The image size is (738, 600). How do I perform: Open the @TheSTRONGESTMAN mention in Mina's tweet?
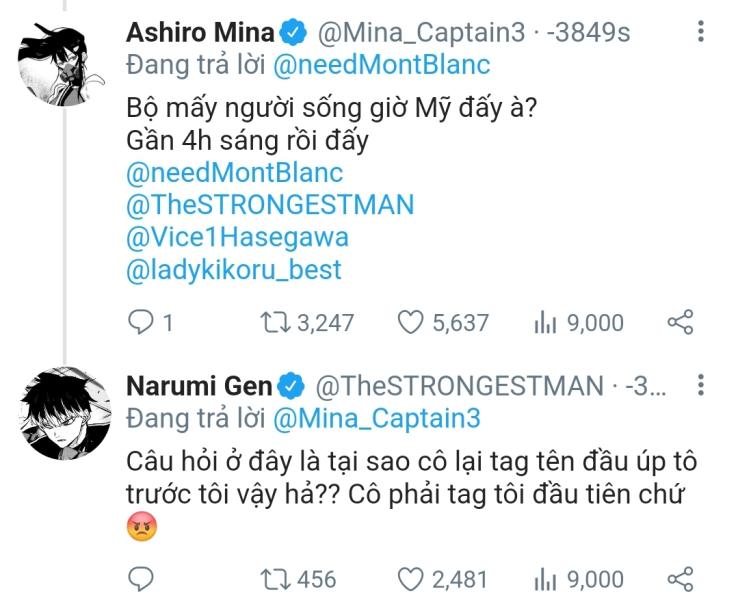[270, 205]
